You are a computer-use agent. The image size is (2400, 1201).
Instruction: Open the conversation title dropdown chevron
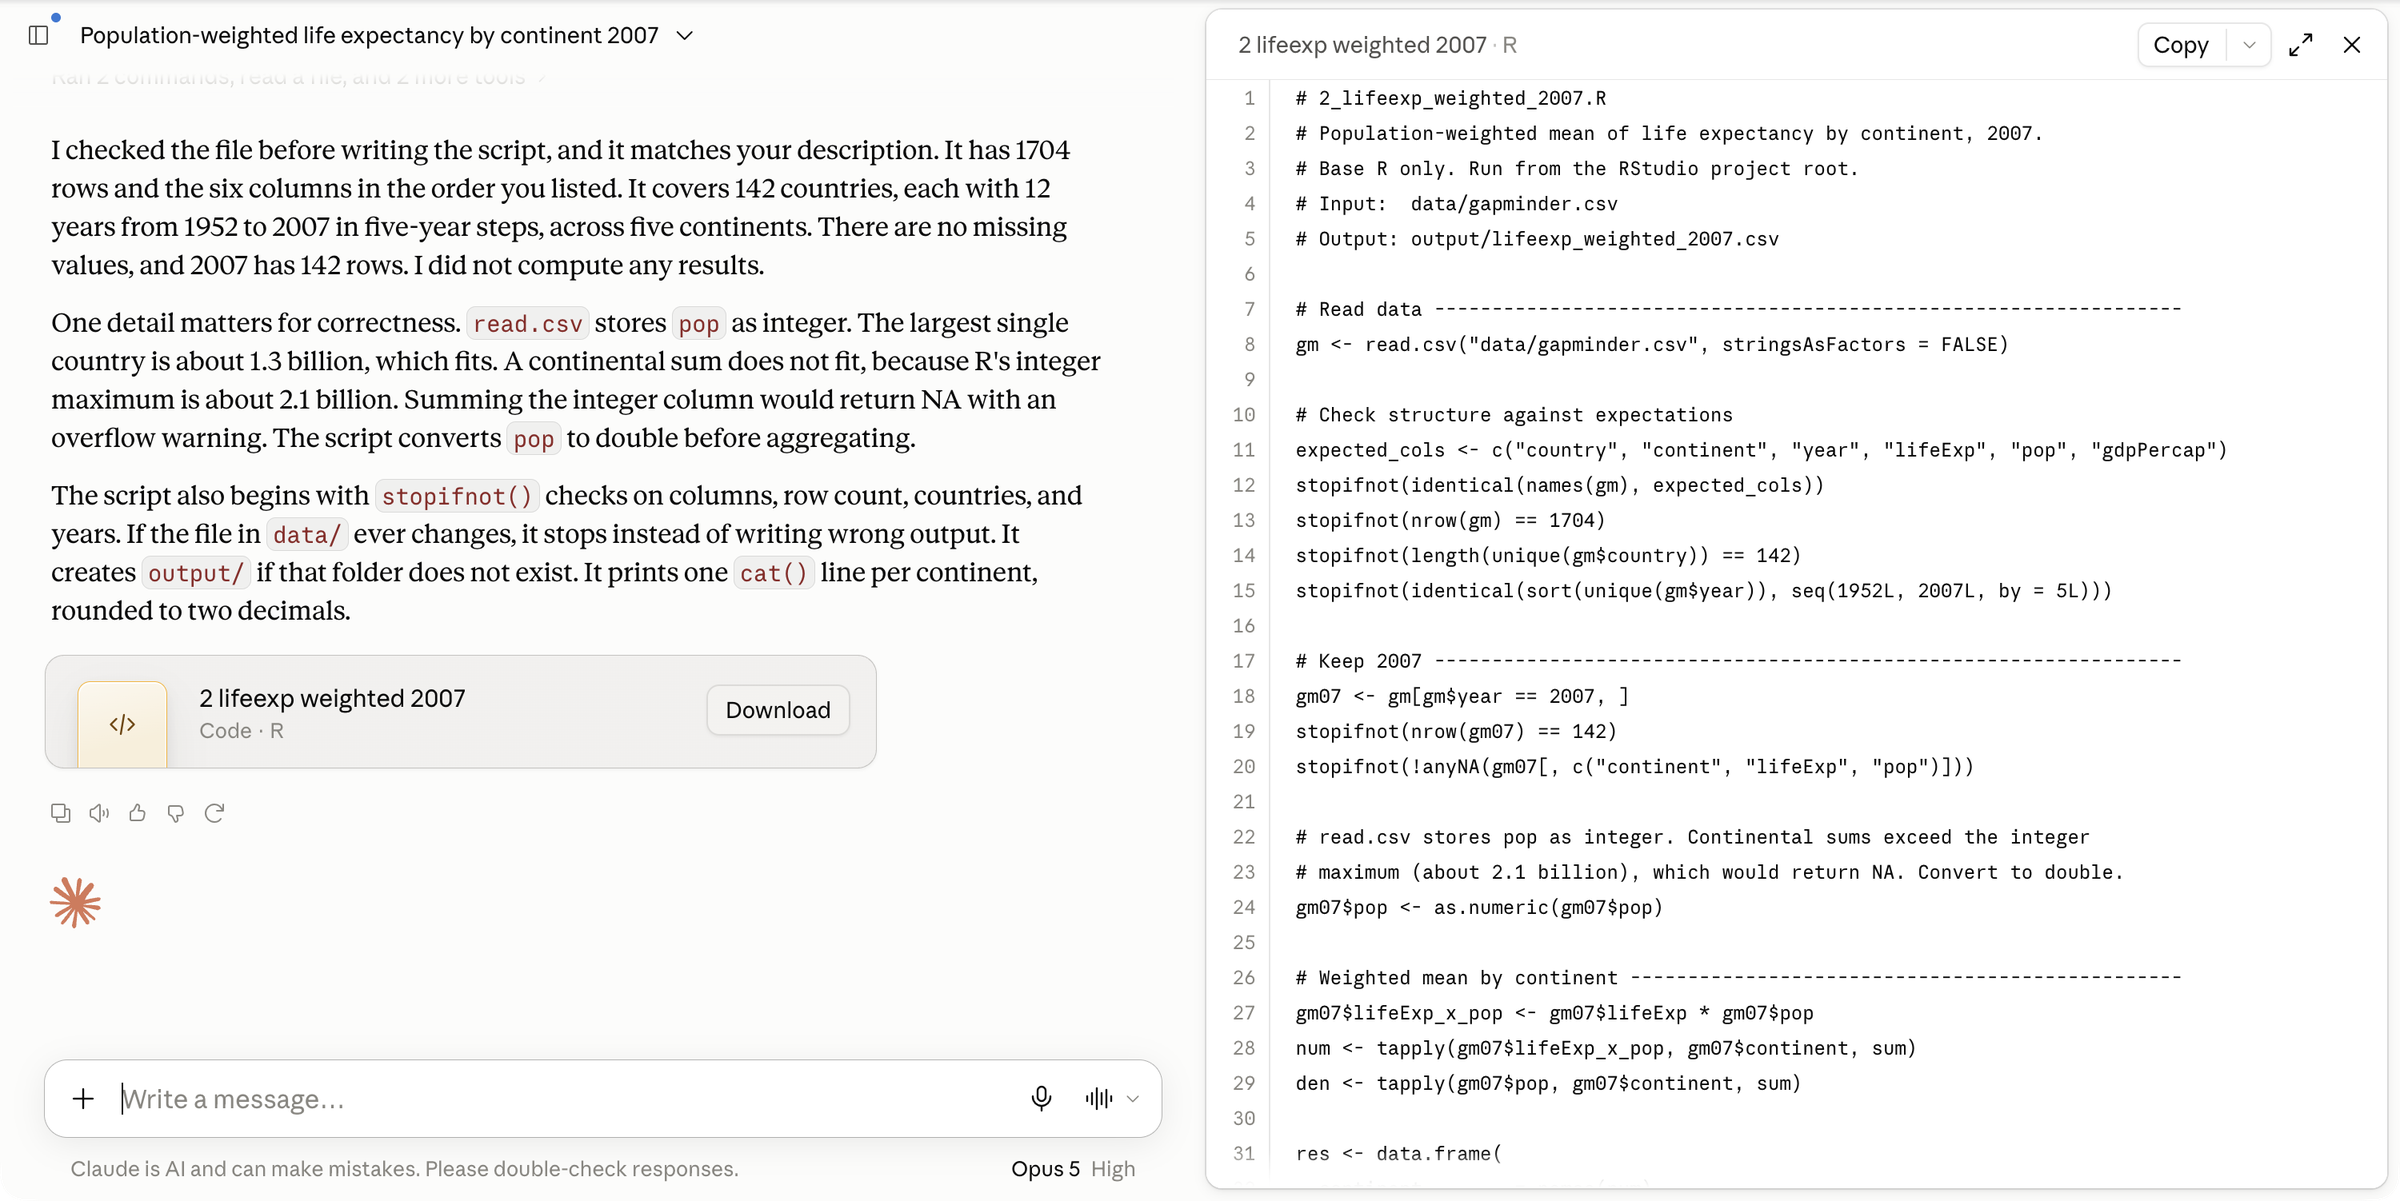[685, 36]
